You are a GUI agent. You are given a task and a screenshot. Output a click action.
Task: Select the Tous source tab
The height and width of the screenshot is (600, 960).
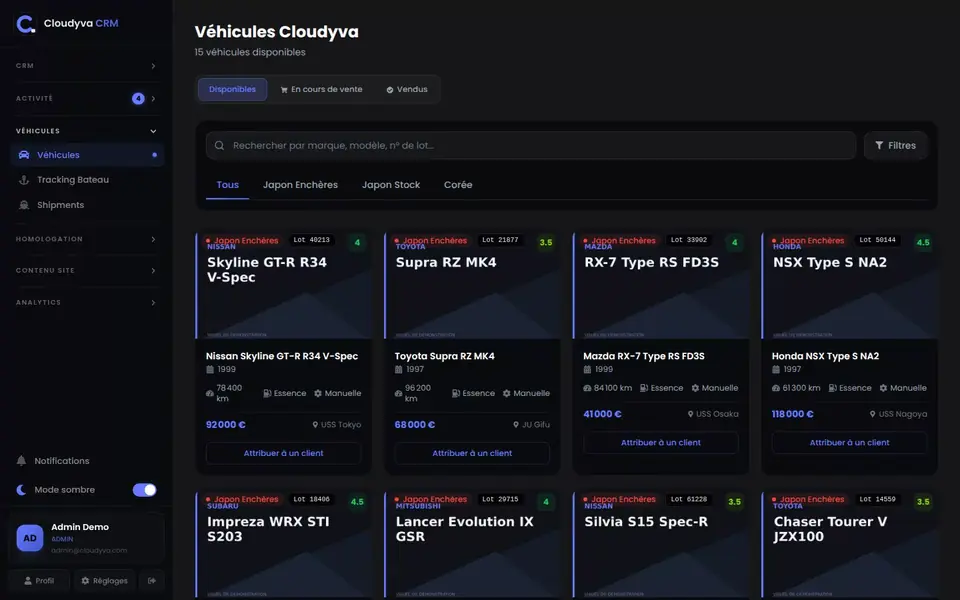click(x=227, y=185)
